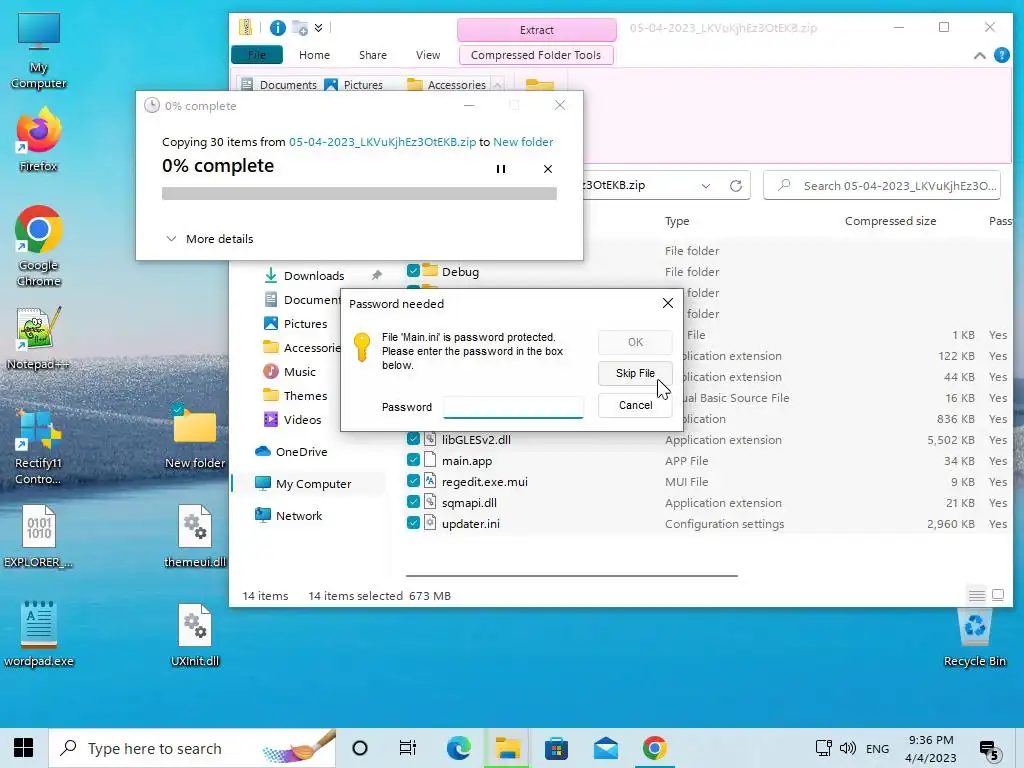Viewport: 1024px width, 768px height.
Task: Pause the copy operation
Action: (x=501, y=169)
